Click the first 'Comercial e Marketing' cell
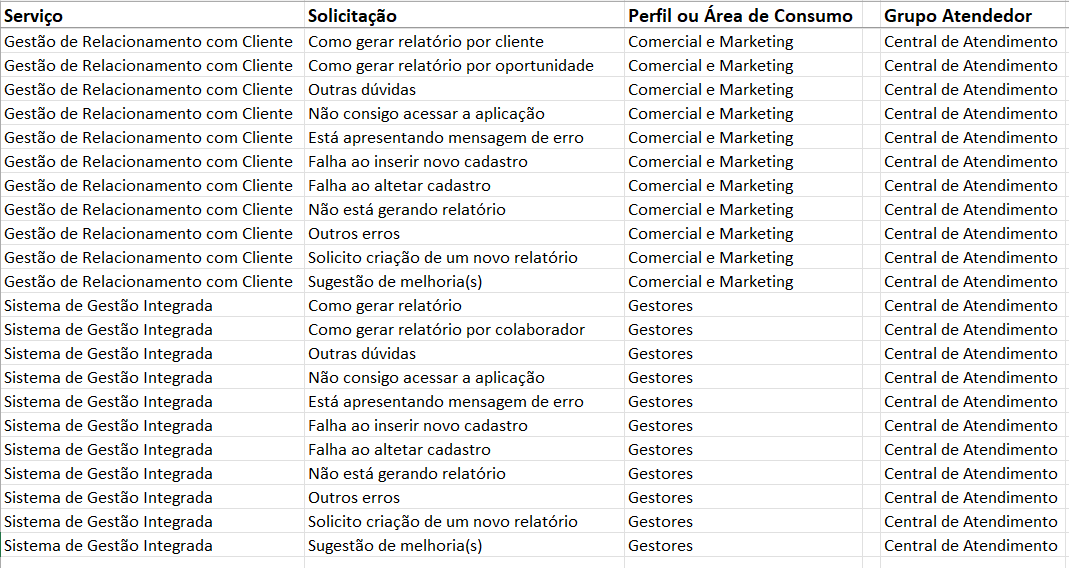This screenshot has height=568, width=1069. click(x=710, y=42)
